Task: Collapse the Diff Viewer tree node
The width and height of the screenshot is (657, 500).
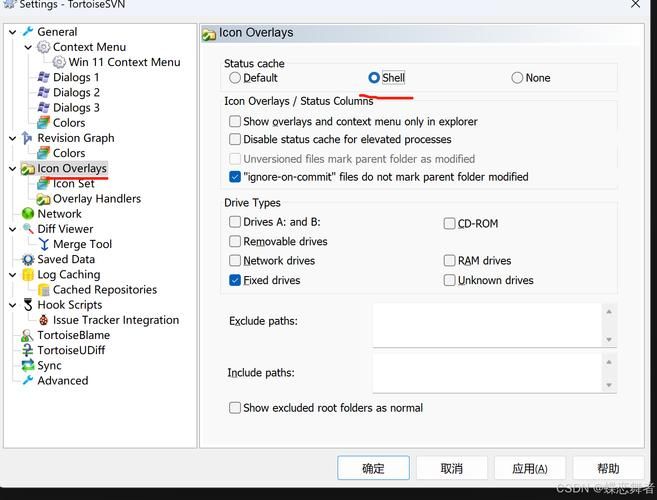Action: tap(13, 229)
